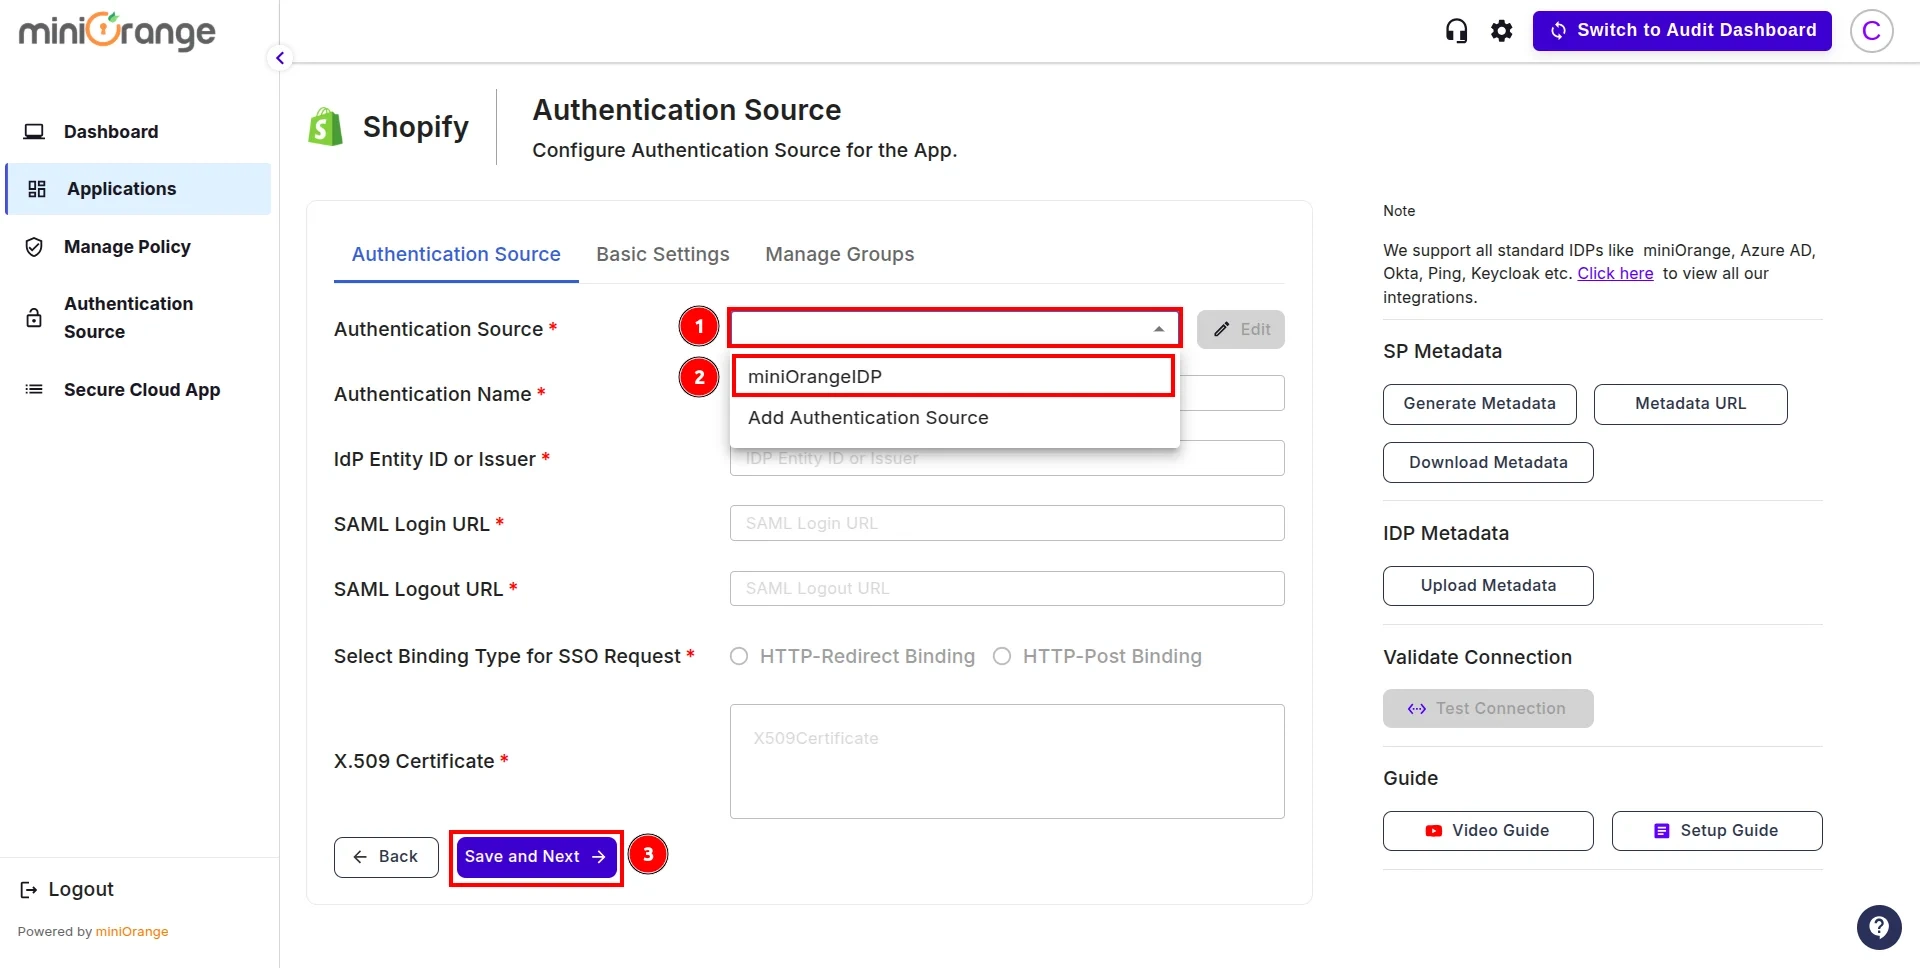The image size is (1920, 968).
Task: Select the Applications grid icon in sidebar
Action: coord(35,188)
